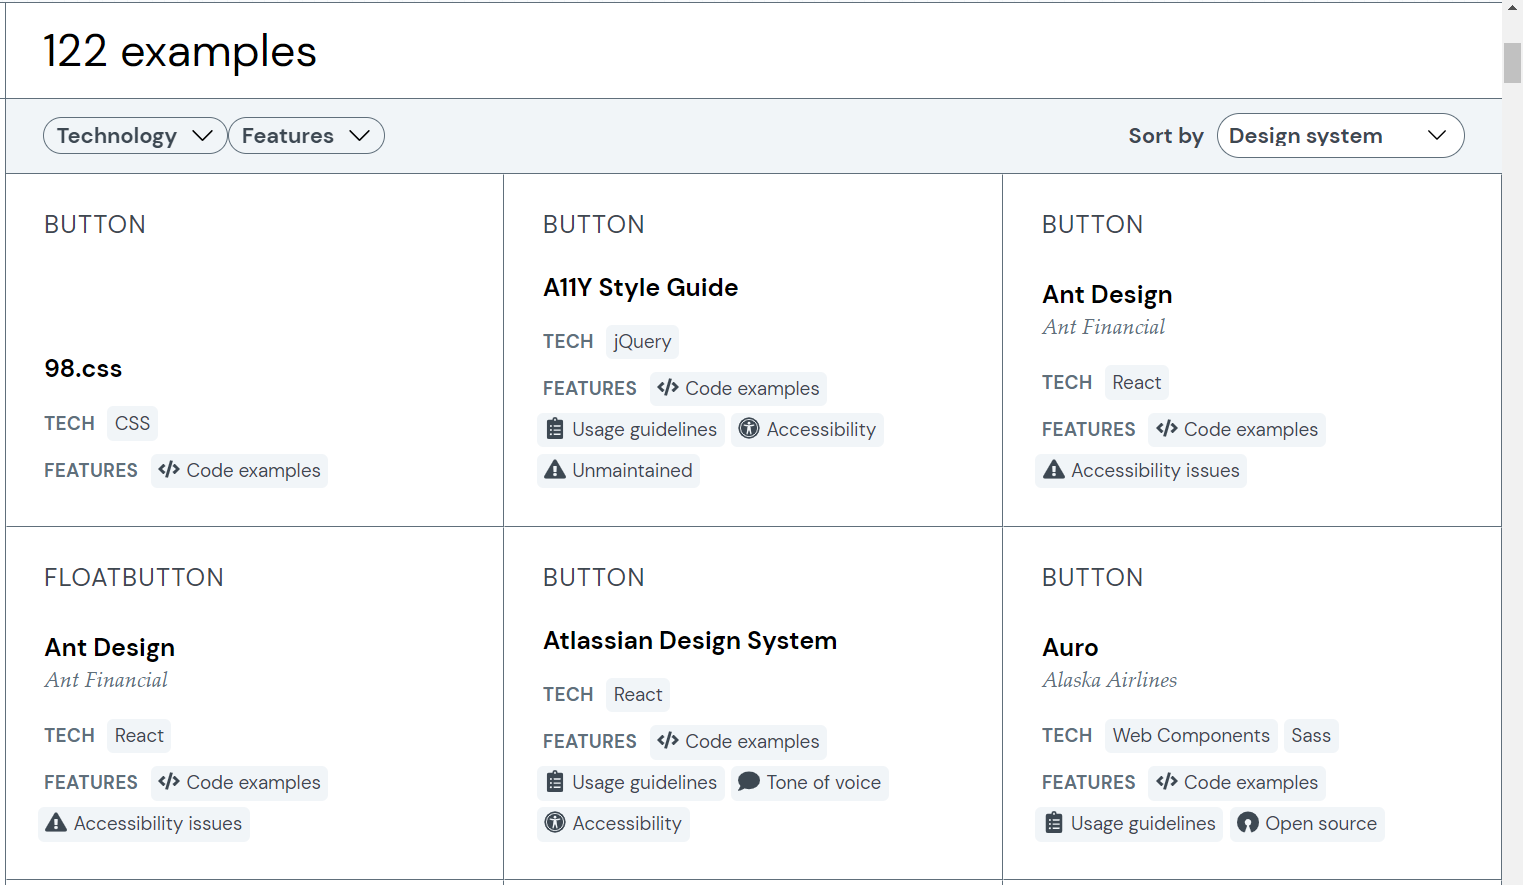Screen dimensions: 1523x885
Task: Expand the Technology filter dropdown
Action: coord(135,136)
